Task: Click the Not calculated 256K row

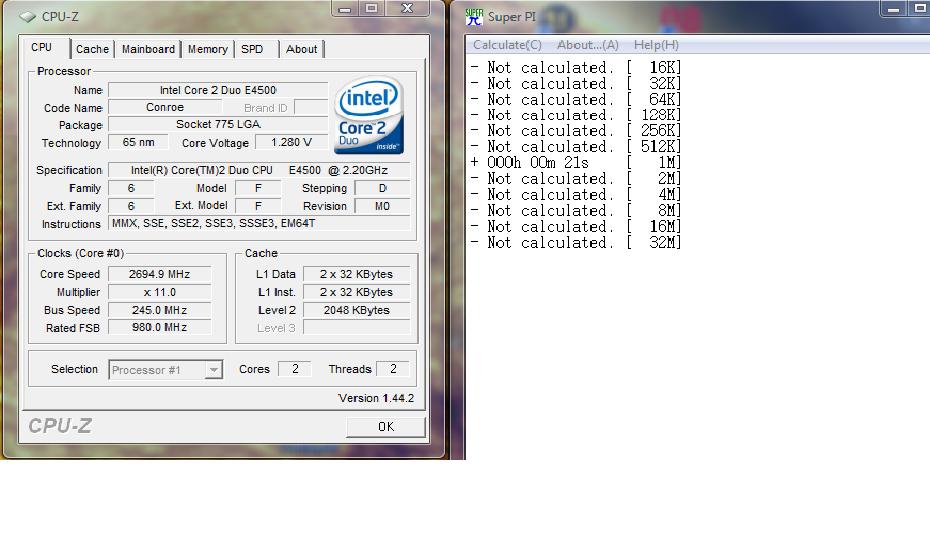Action: tap(576, 131)
